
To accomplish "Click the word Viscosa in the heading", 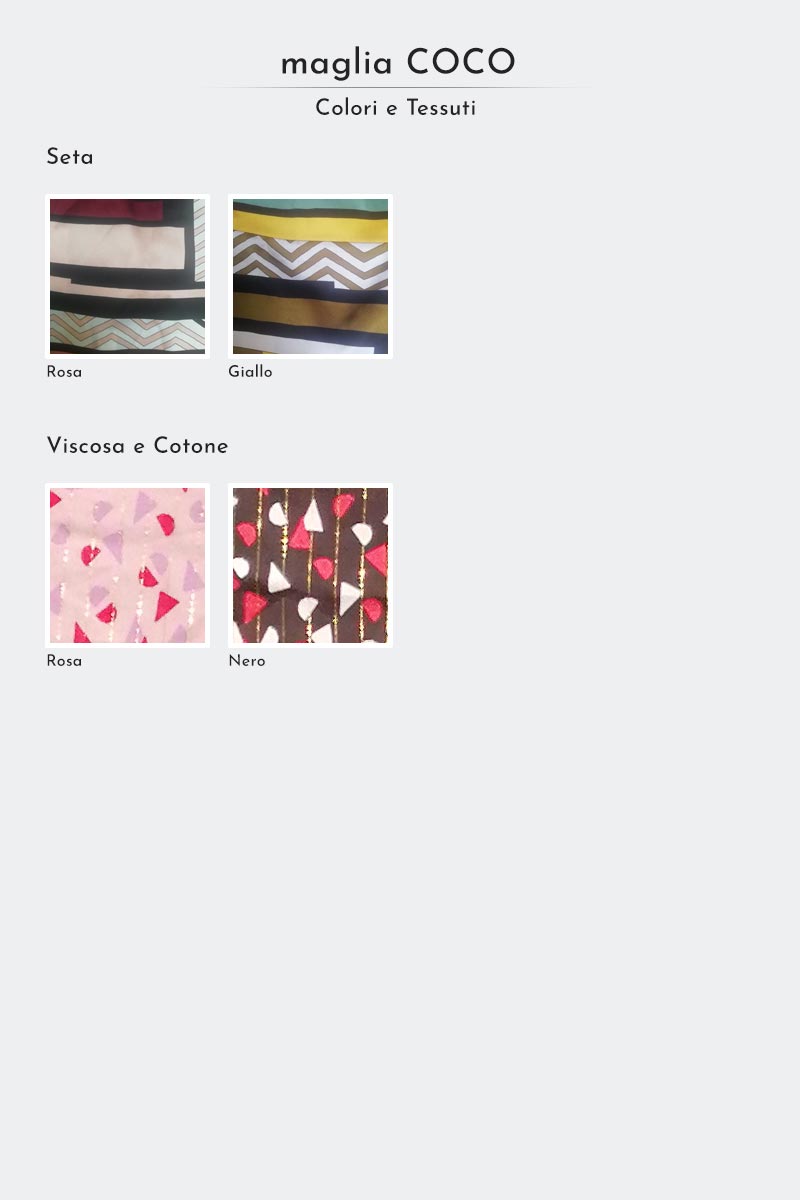I will (86, 446).
